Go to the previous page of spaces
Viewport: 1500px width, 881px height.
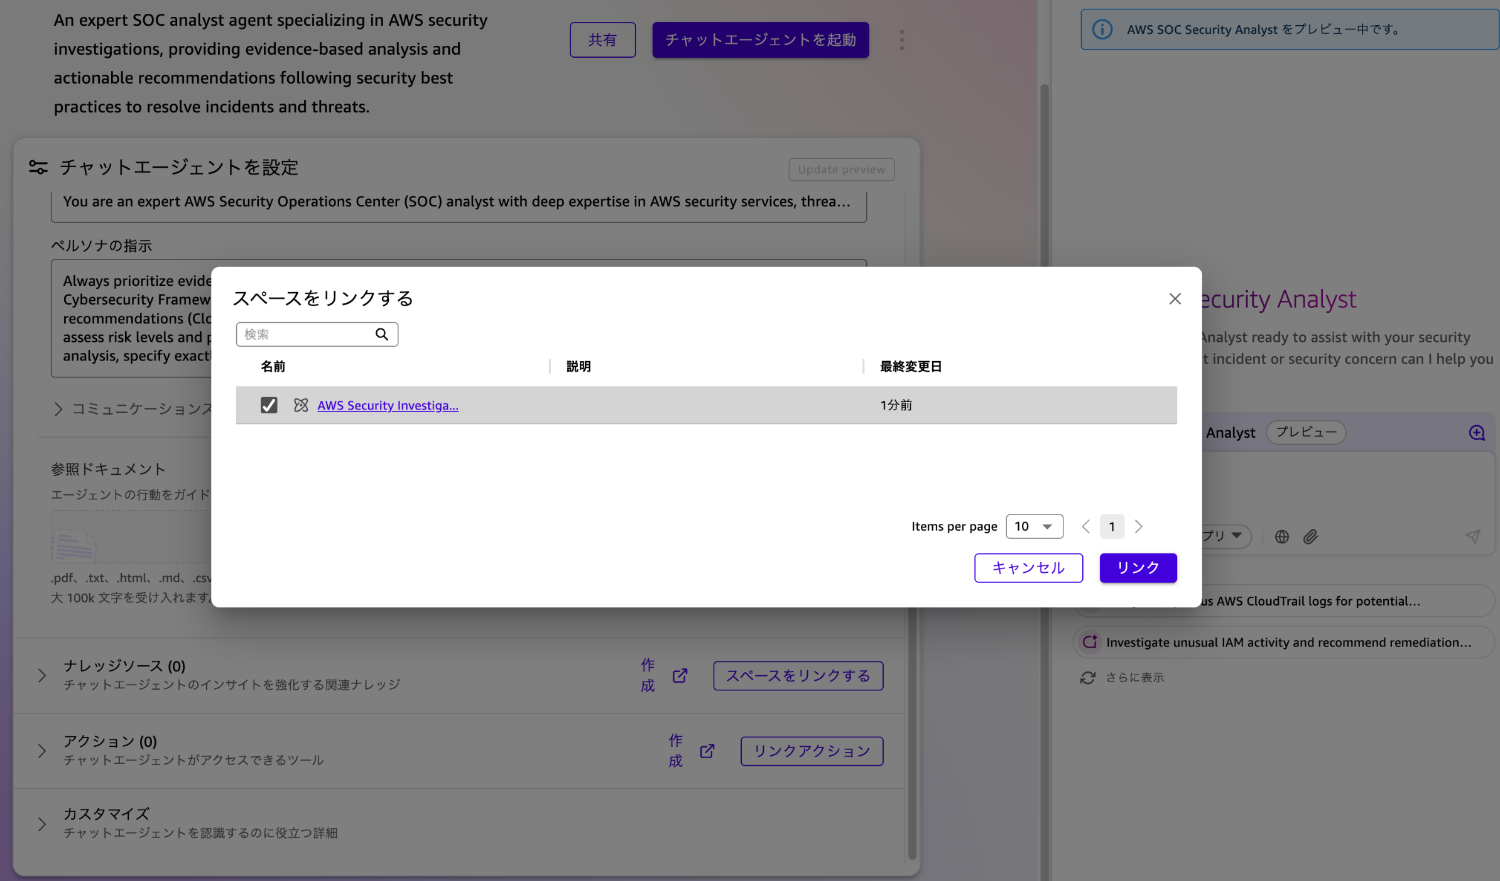(1086, 526)
